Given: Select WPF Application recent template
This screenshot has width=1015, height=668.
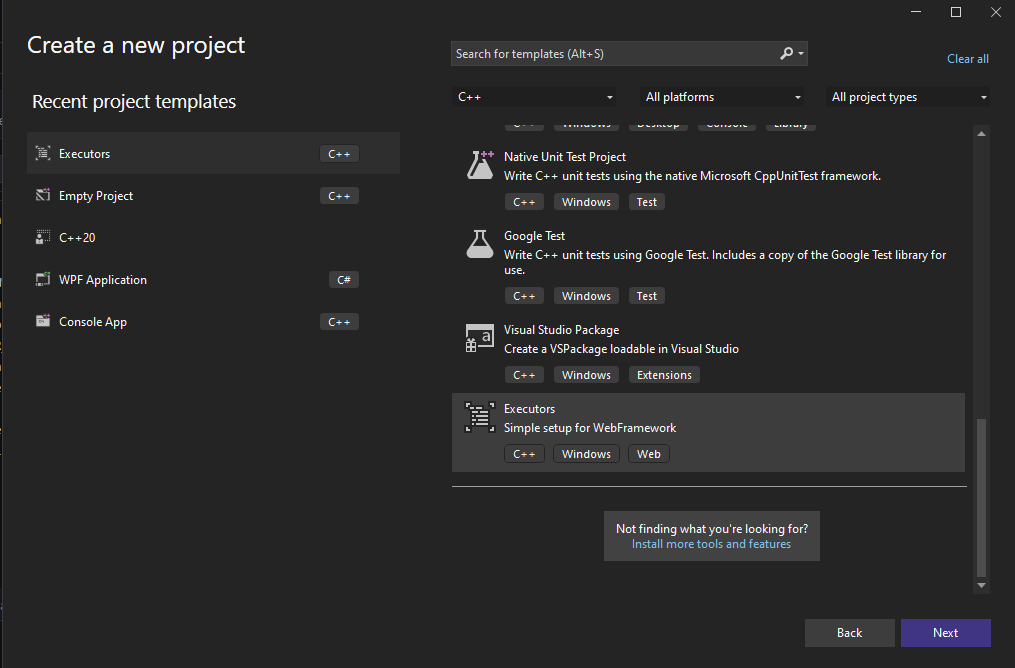Looking at the screenshot, I should [214, 280].
